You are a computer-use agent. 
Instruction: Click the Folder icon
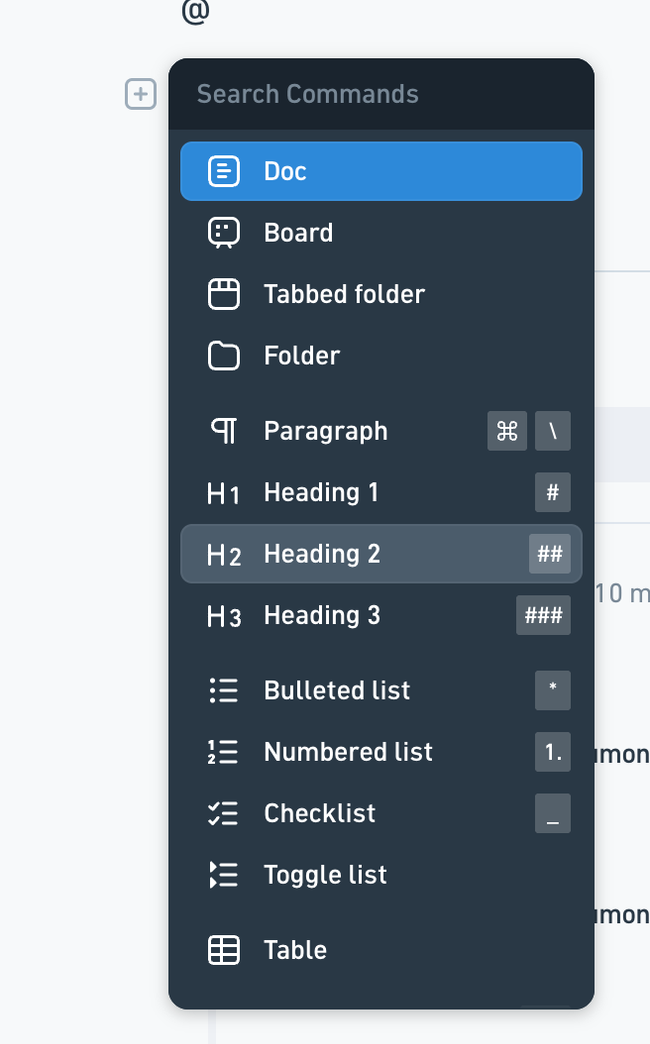tap(224, 356)
